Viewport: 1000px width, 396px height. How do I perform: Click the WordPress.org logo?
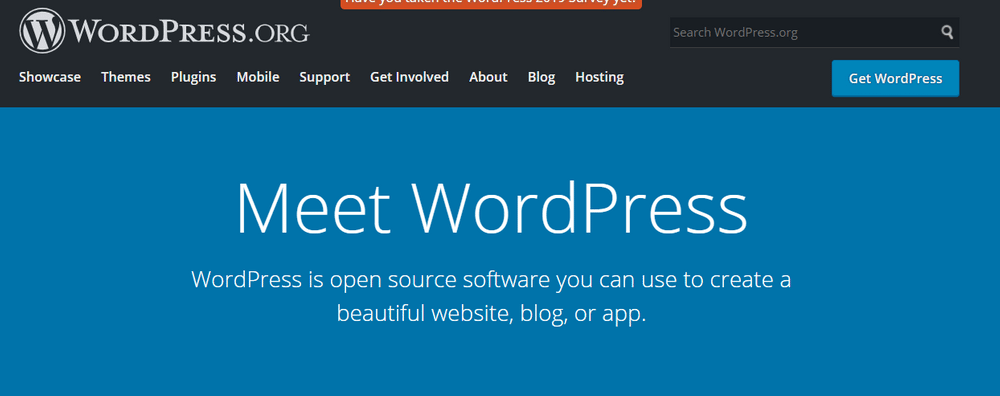point(165,31)
